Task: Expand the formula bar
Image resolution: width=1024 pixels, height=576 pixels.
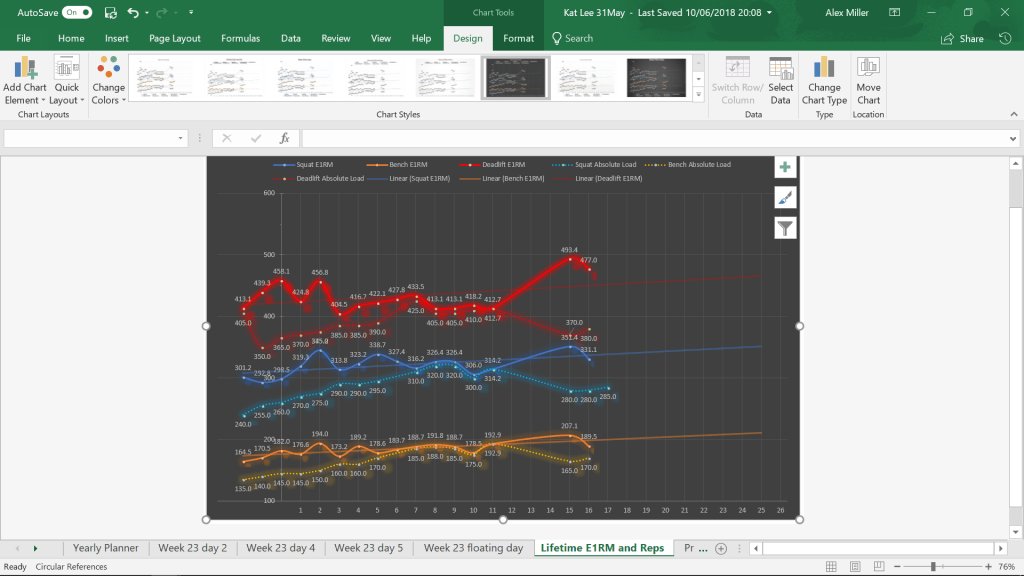Action: [x=1013, y=138]
